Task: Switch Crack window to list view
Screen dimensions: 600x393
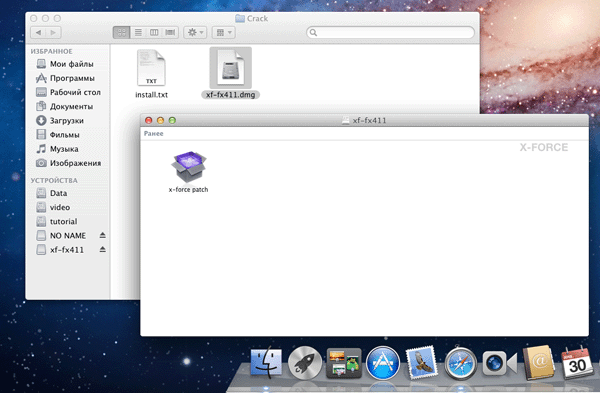Action: [138, 33]
